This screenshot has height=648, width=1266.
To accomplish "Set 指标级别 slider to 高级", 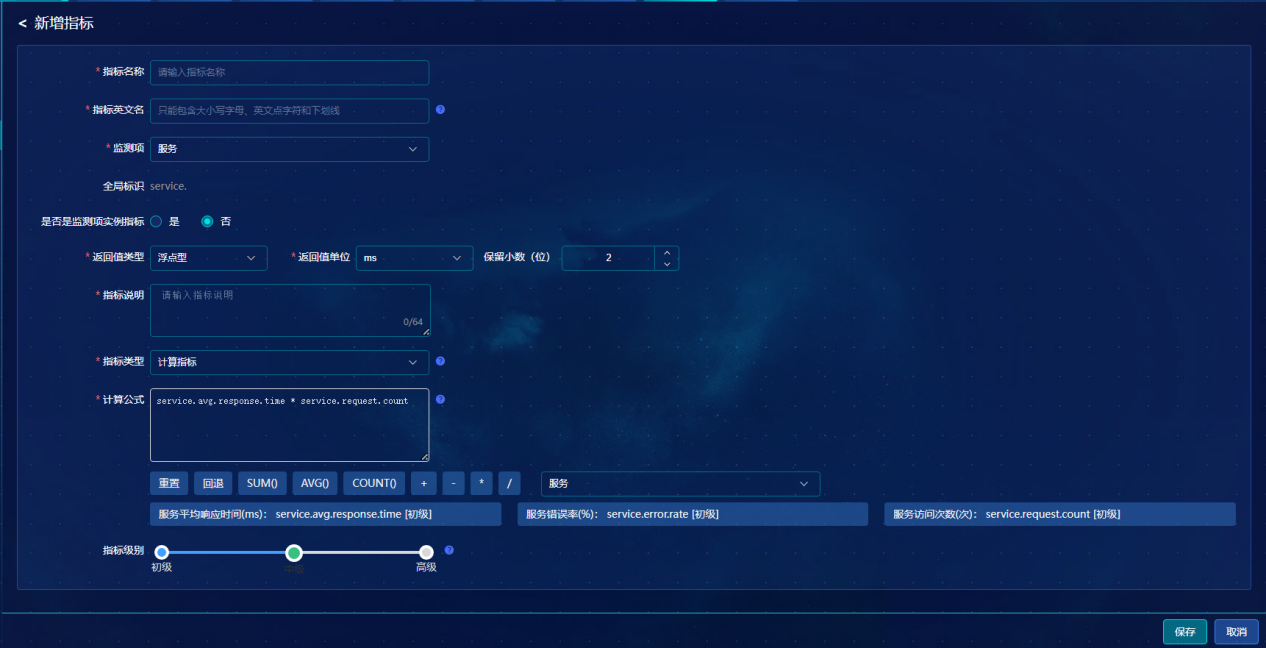I will click(x=426, y=552).
